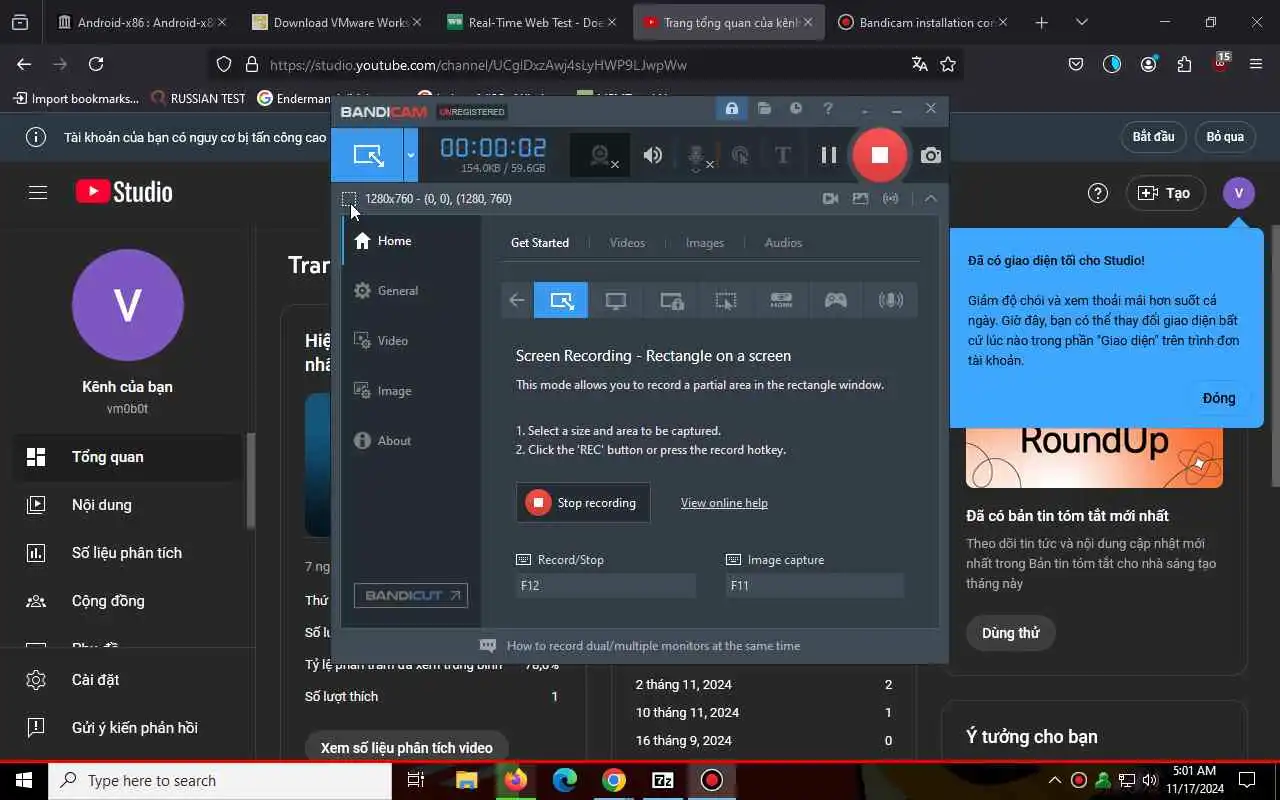Click Xem số liệu phân tích video button

[406, 748]
